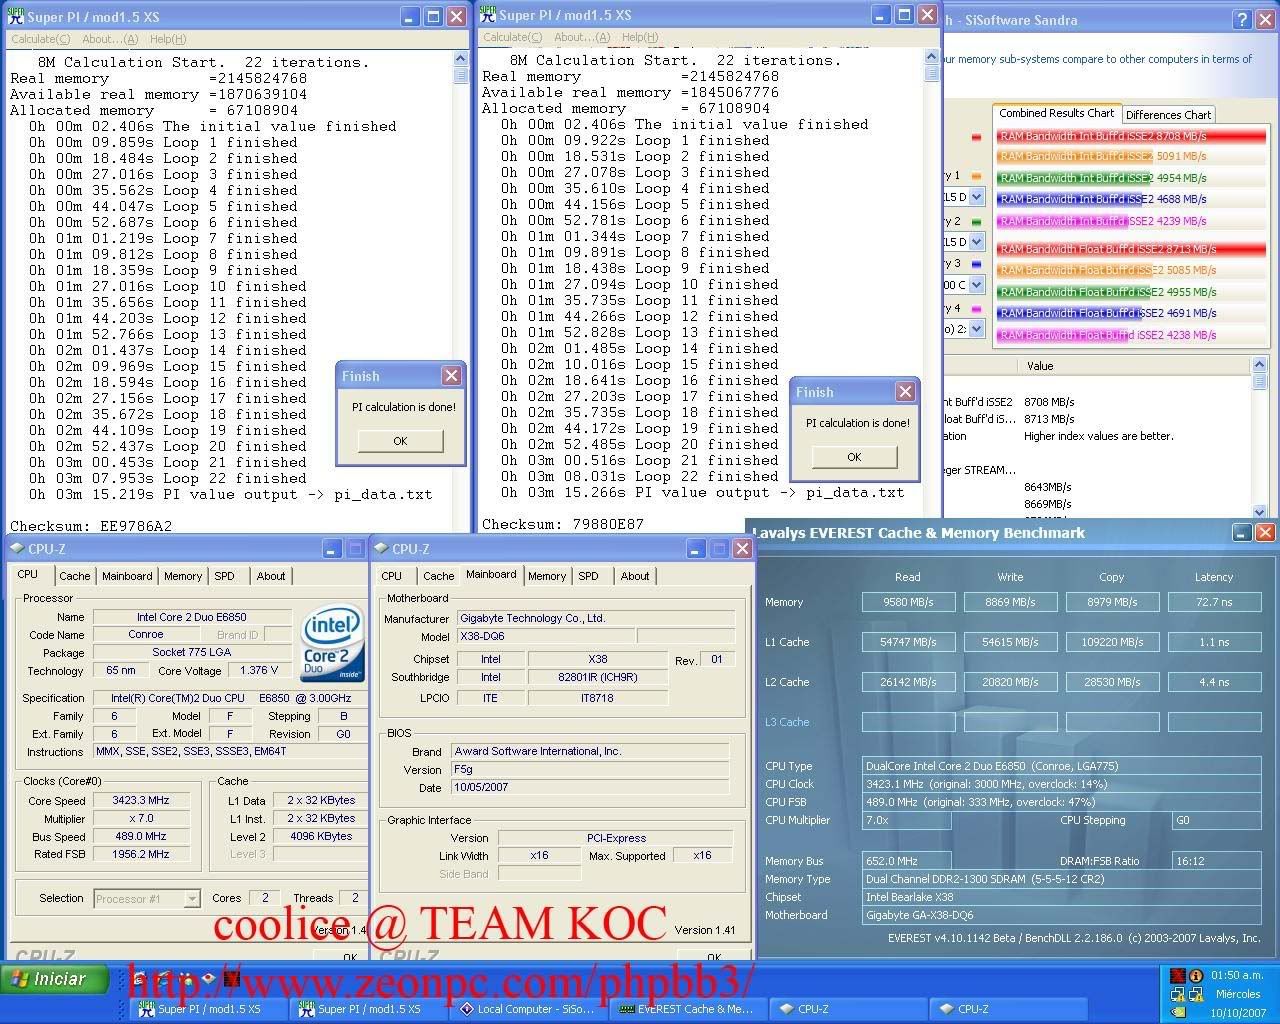Click the red tray icon beside info icon
The height and width of the screenshot is (1024, 1280).
coord(1178,975)
